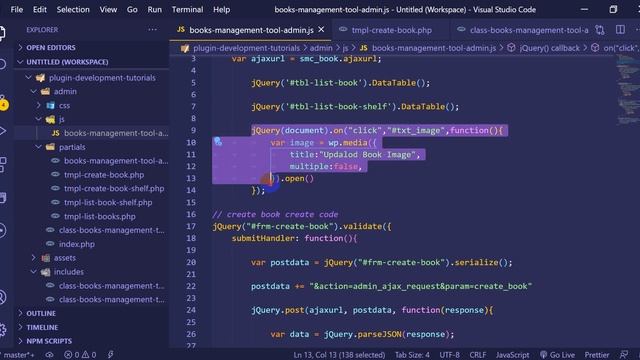
Task: Click breadcrumb jQuery() callback
Action: (x=549, y=48)
